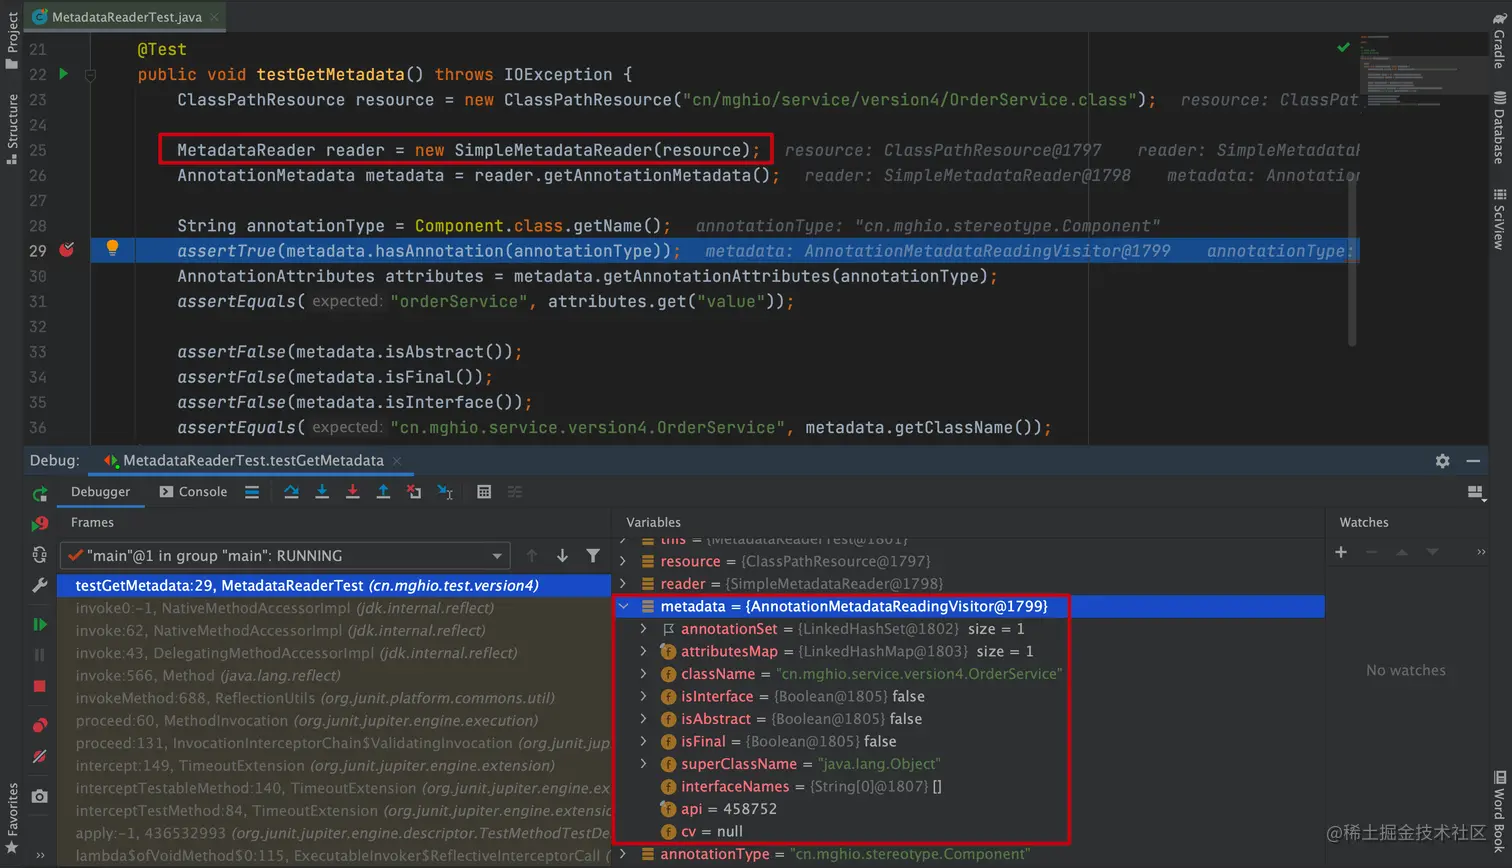The width and height of the screenshot is (1512, 868).
Task: Toggle the breakpoint on line 29
Action: 65,250
